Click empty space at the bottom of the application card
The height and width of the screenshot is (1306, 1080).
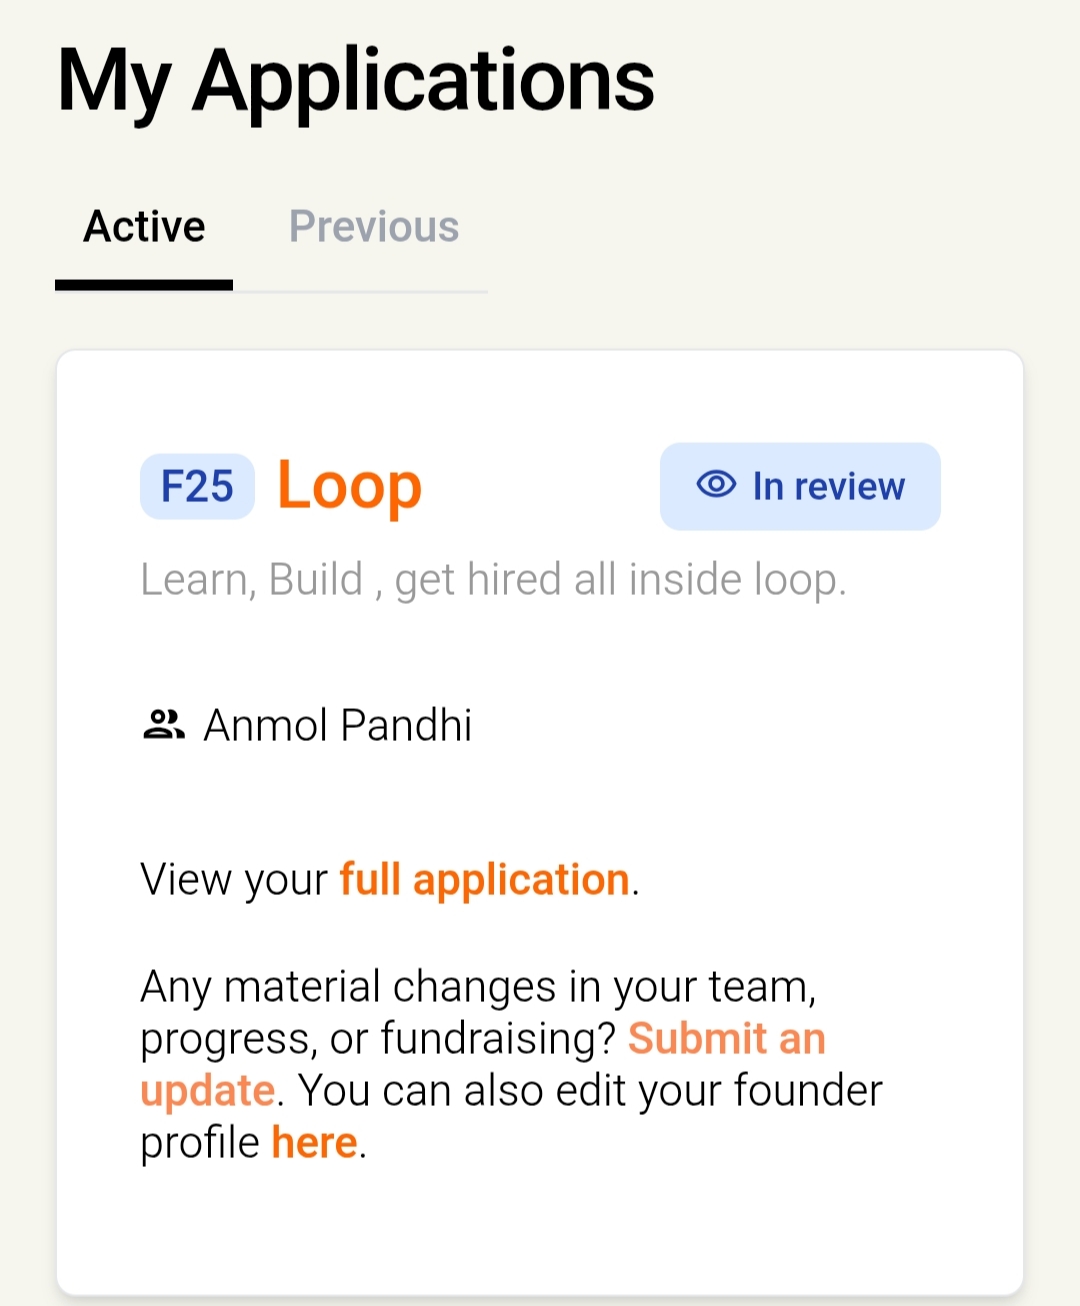pyautogui.click(x=540, y=1232)
